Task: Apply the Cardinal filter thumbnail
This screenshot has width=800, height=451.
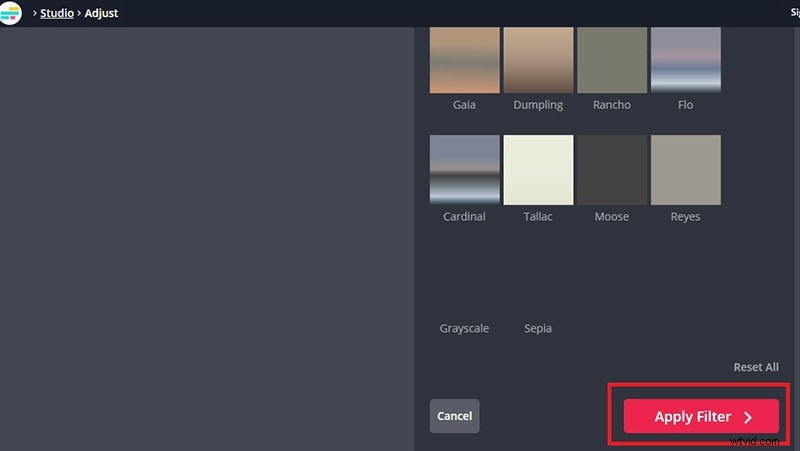Action: point(464,170)
